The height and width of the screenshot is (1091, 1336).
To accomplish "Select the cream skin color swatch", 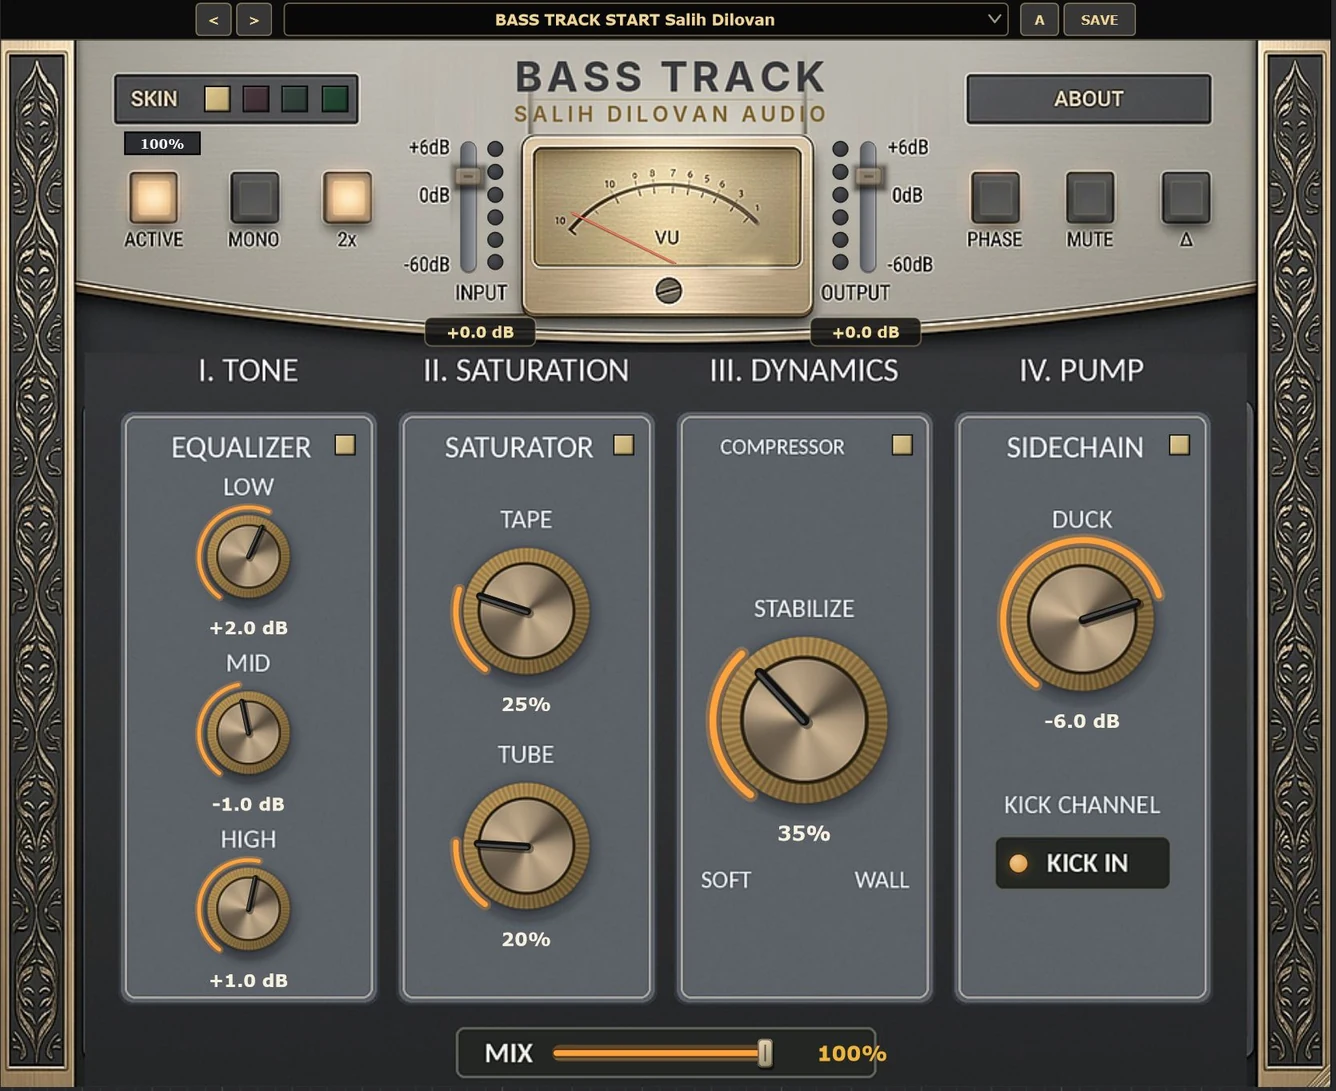I will (217, 98).
